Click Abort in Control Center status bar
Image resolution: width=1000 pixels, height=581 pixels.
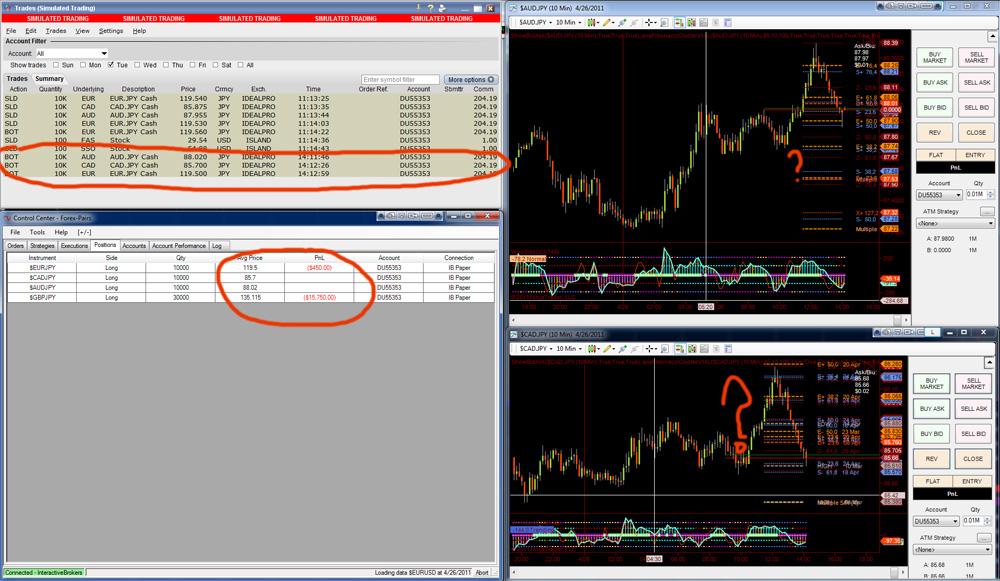482,572
